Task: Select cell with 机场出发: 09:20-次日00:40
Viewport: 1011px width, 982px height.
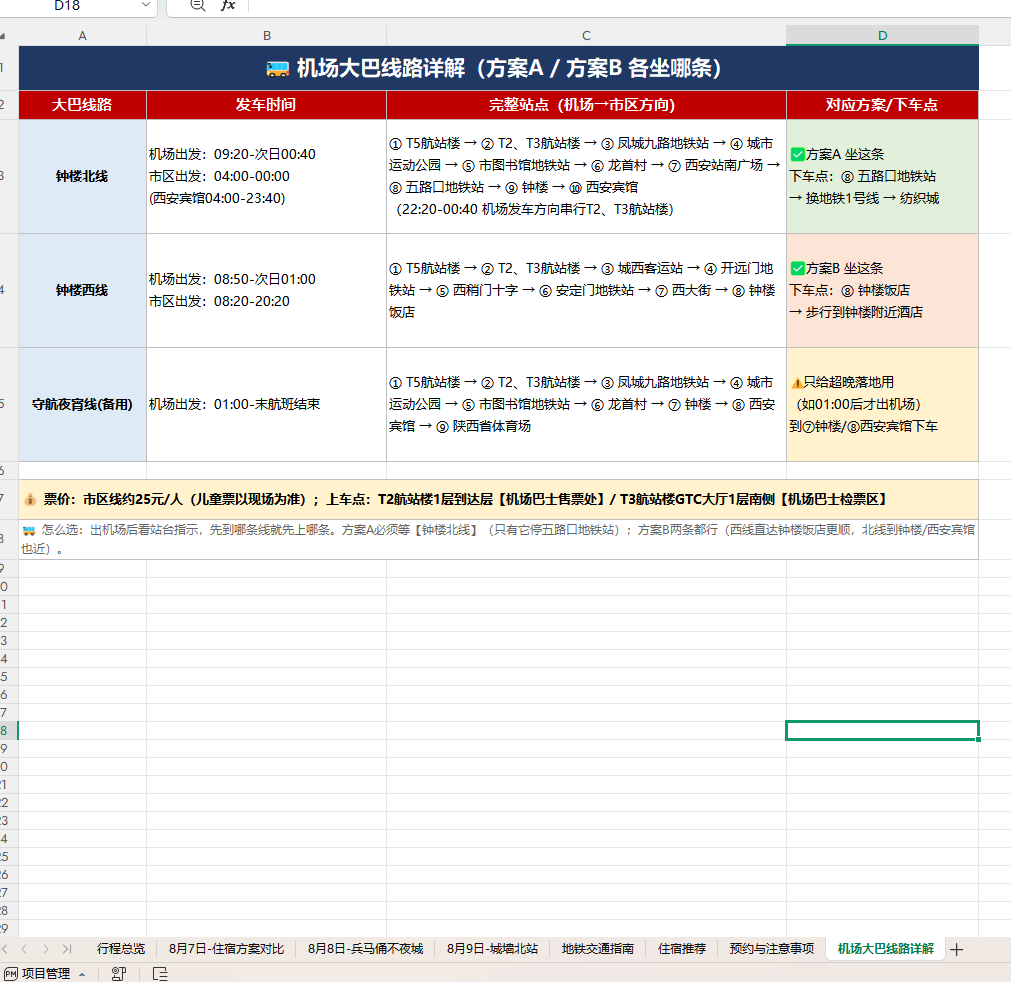Action: 266,176
